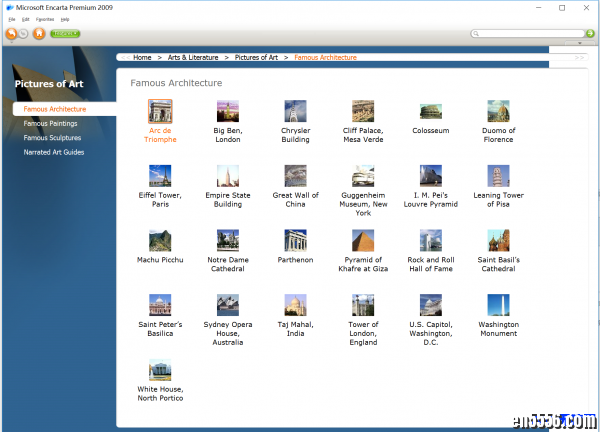
Task: Open the Leaning Tower of Pisa image
Action: click(498, 176)
